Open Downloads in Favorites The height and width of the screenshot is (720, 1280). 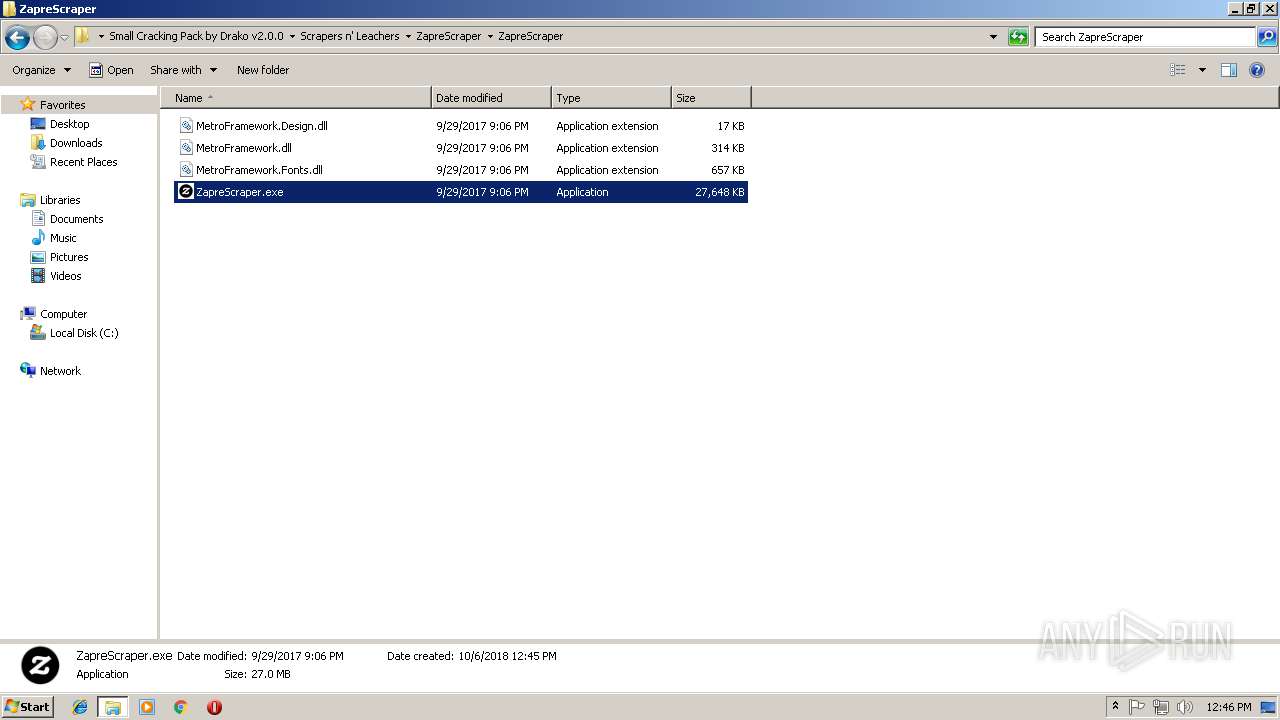coord(76,143)
